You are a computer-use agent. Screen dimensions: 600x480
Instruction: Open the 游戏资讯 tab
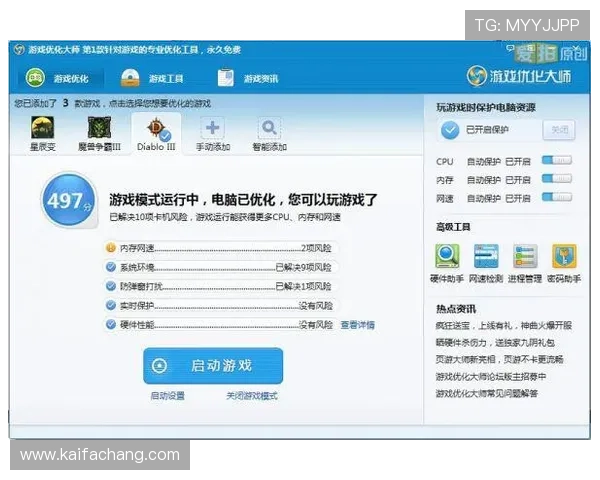coord(248,78)
